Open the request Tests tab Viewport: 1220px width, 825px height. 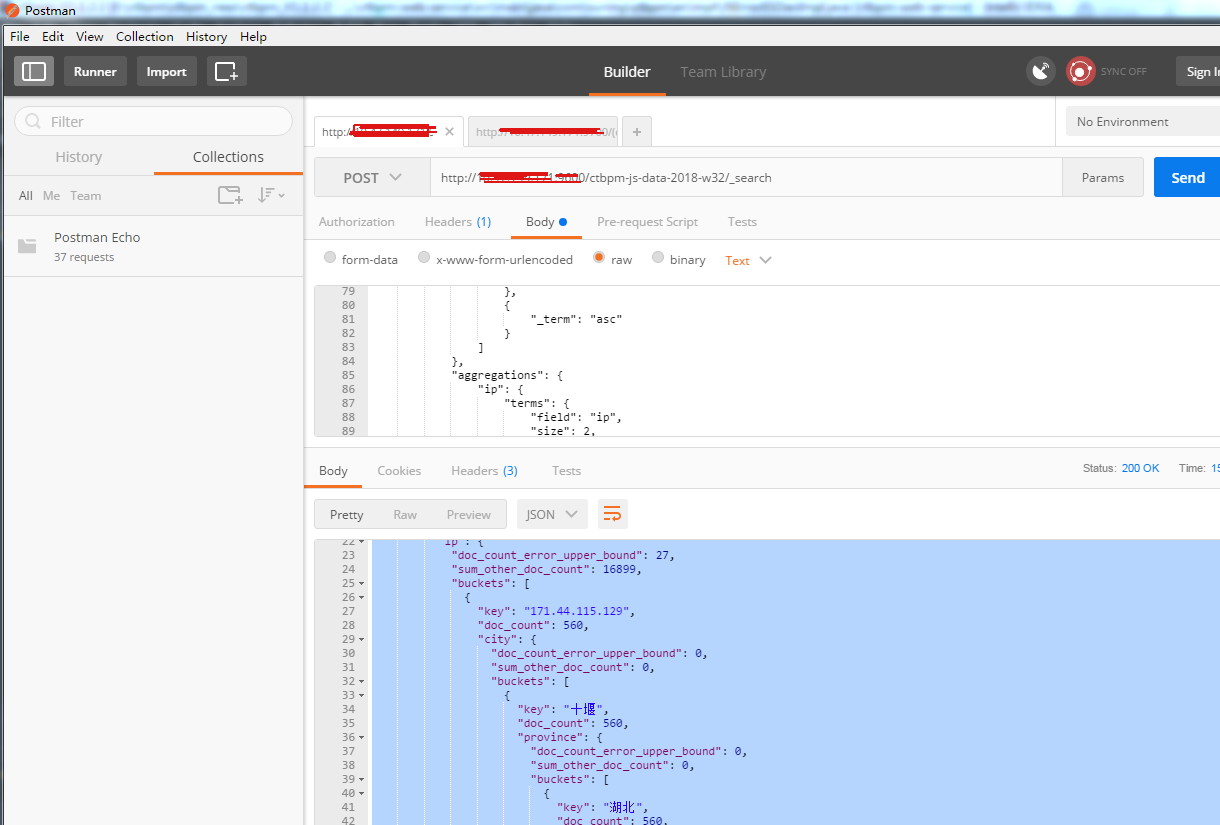click(x=742, y=222)
